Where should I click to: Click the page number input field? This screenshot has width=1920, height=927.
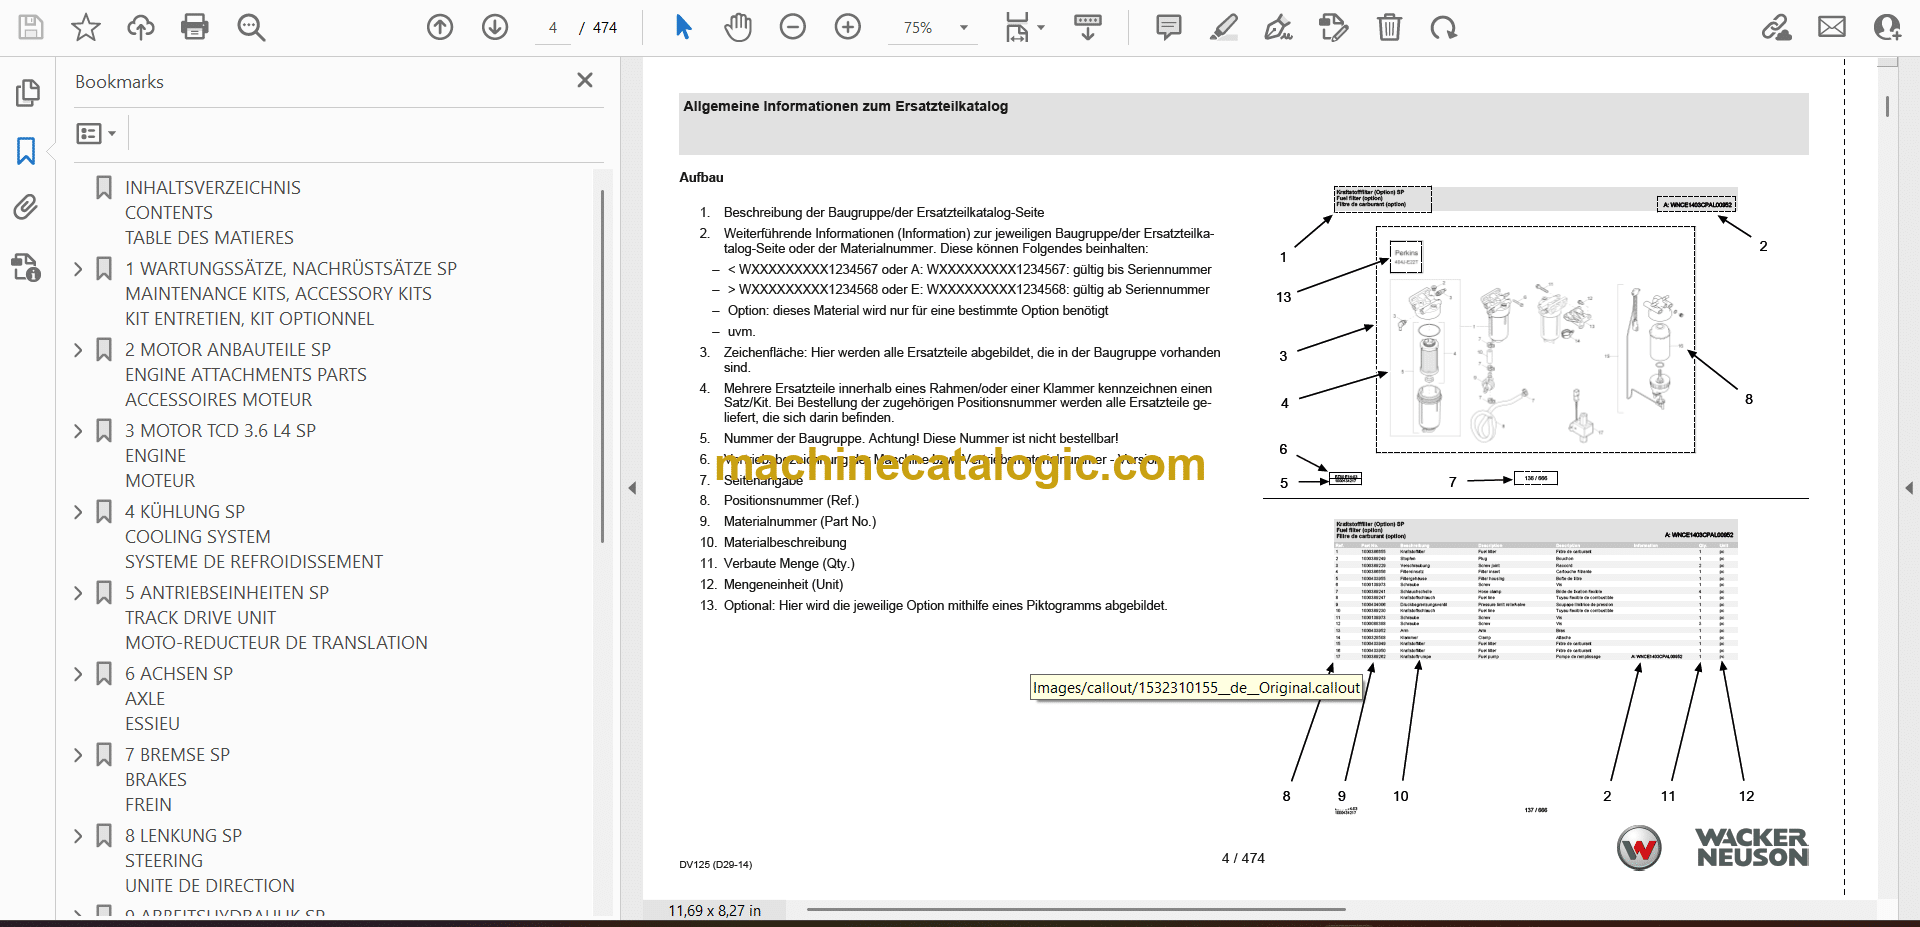pyautogui.click(x=553, y=28)
